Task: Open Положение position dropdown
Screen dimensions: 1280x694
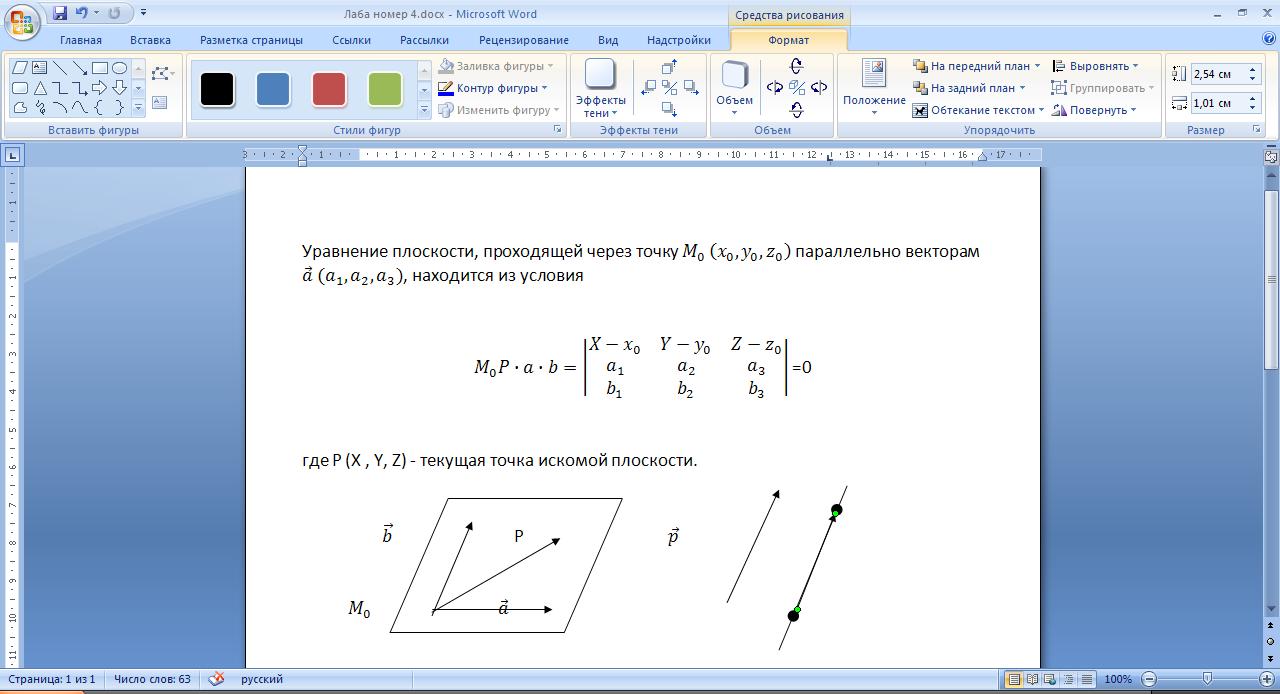Action: coord(874,89)
